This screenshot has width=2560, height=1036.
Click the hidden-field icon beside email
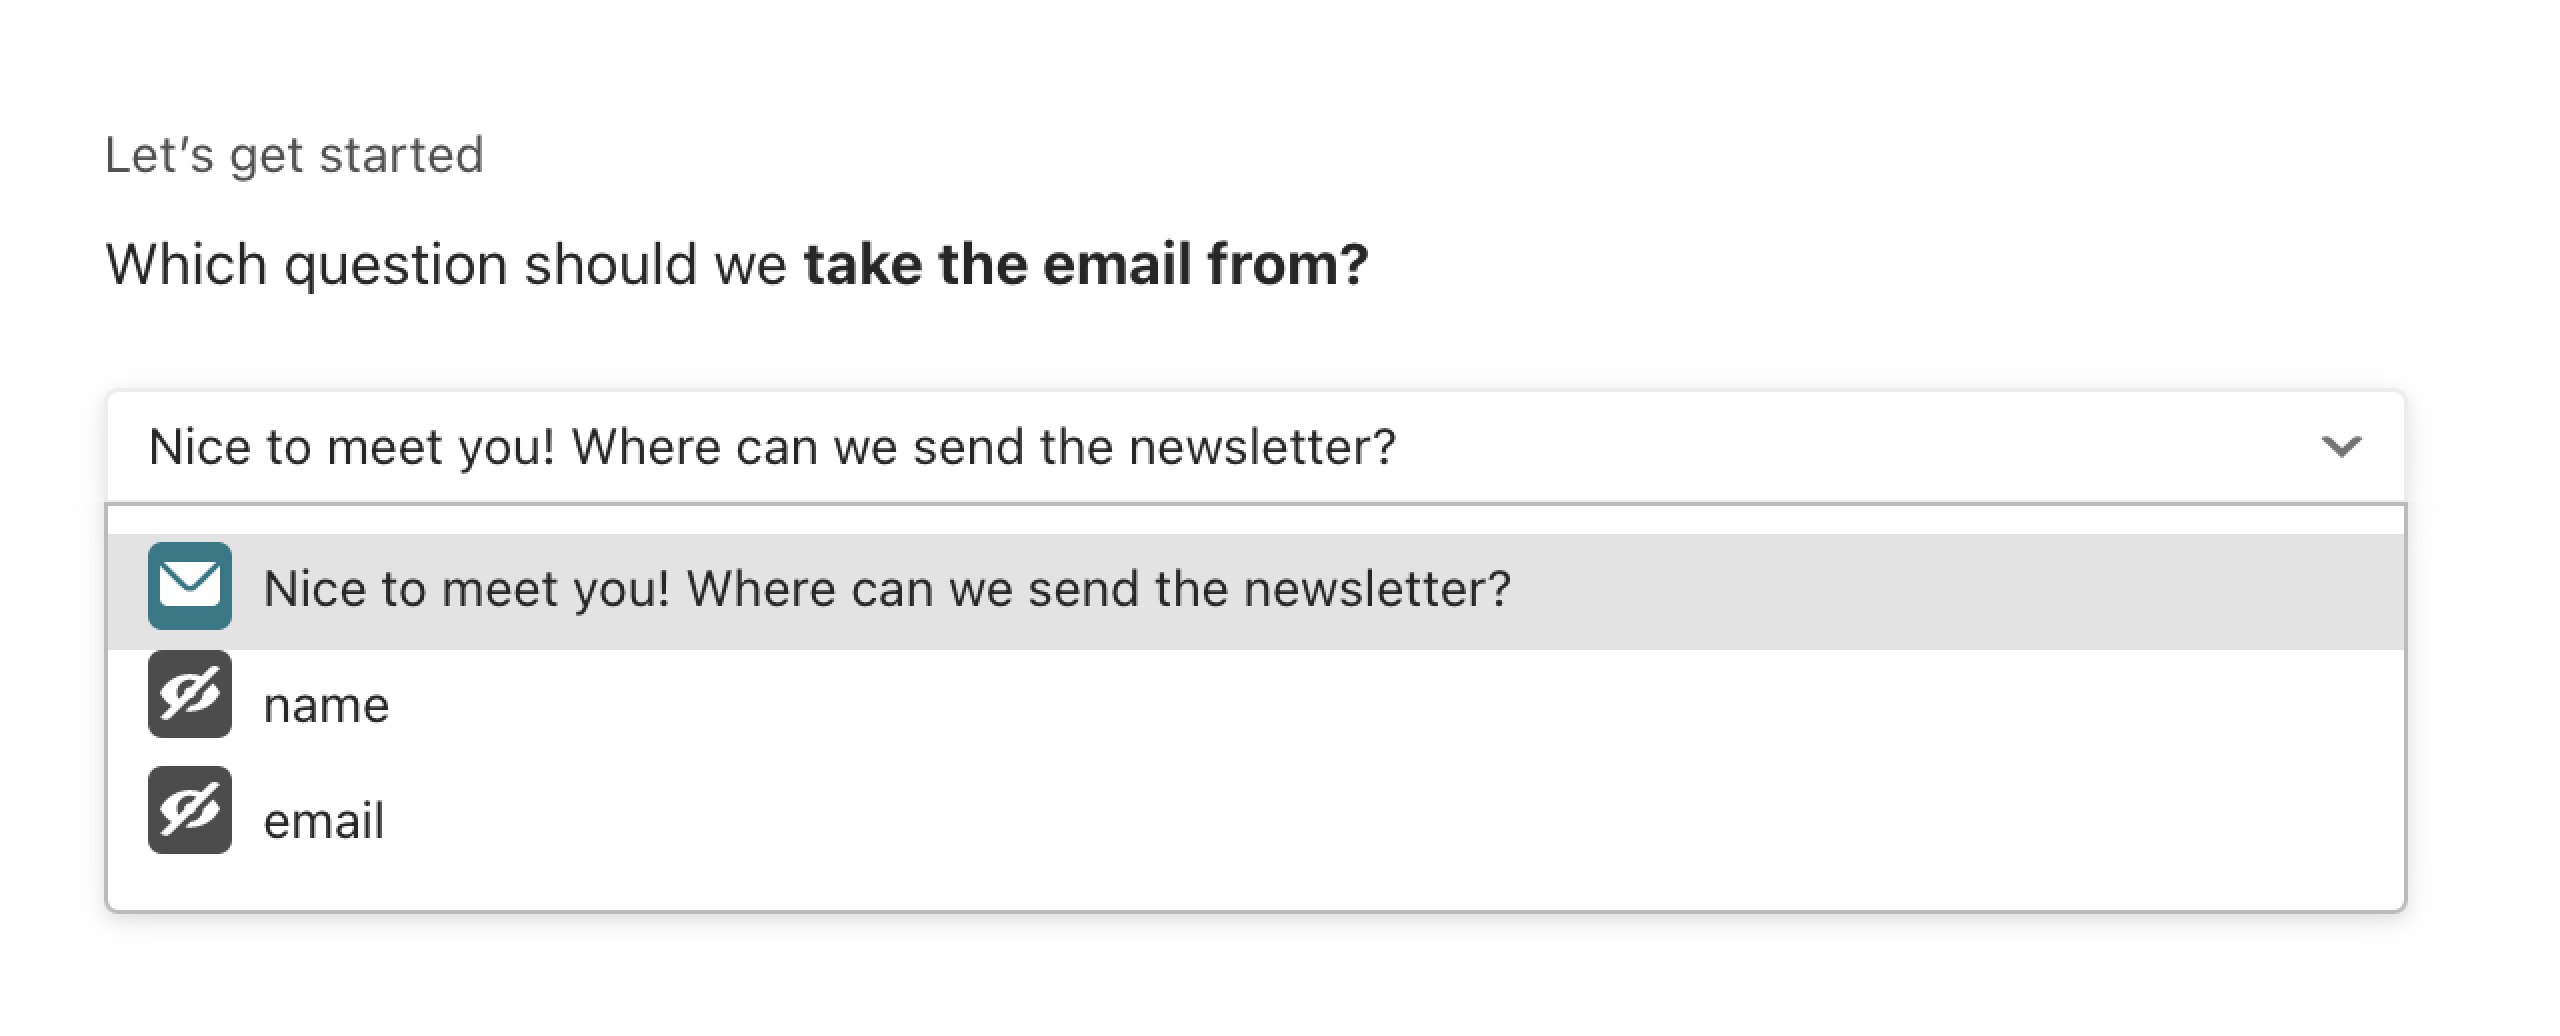(x=190, y=810)
